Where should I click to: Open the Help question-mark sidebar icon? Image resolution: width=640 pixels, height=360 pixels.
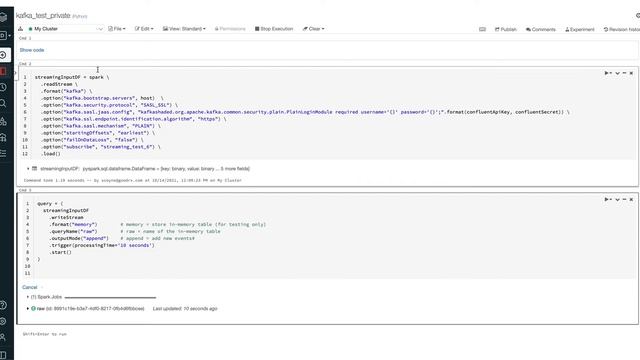coord(3,305)
